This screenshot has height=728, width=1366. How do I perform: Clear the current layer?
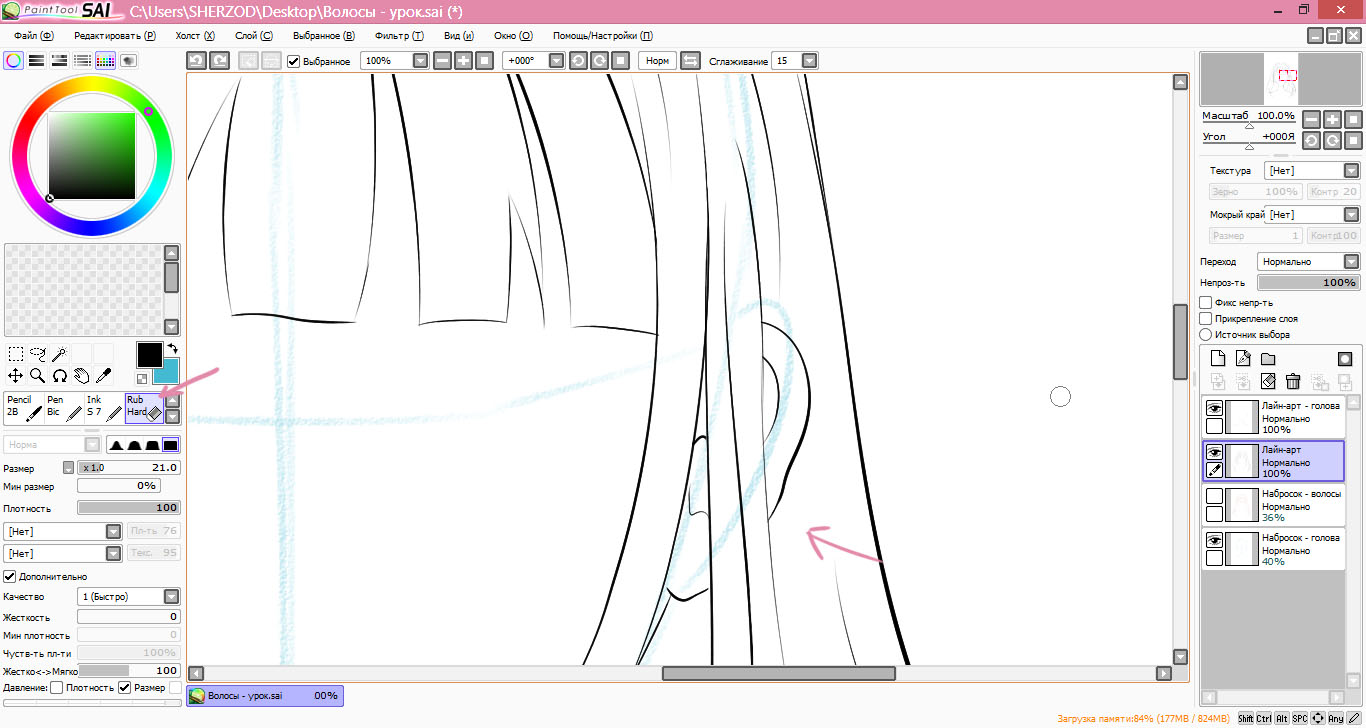pyautogui.click(x=1268, y=382)
